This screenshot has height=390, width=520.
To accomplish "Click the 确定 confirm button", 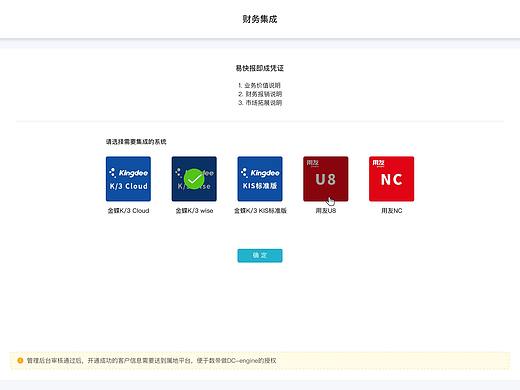I will (260, 256).
